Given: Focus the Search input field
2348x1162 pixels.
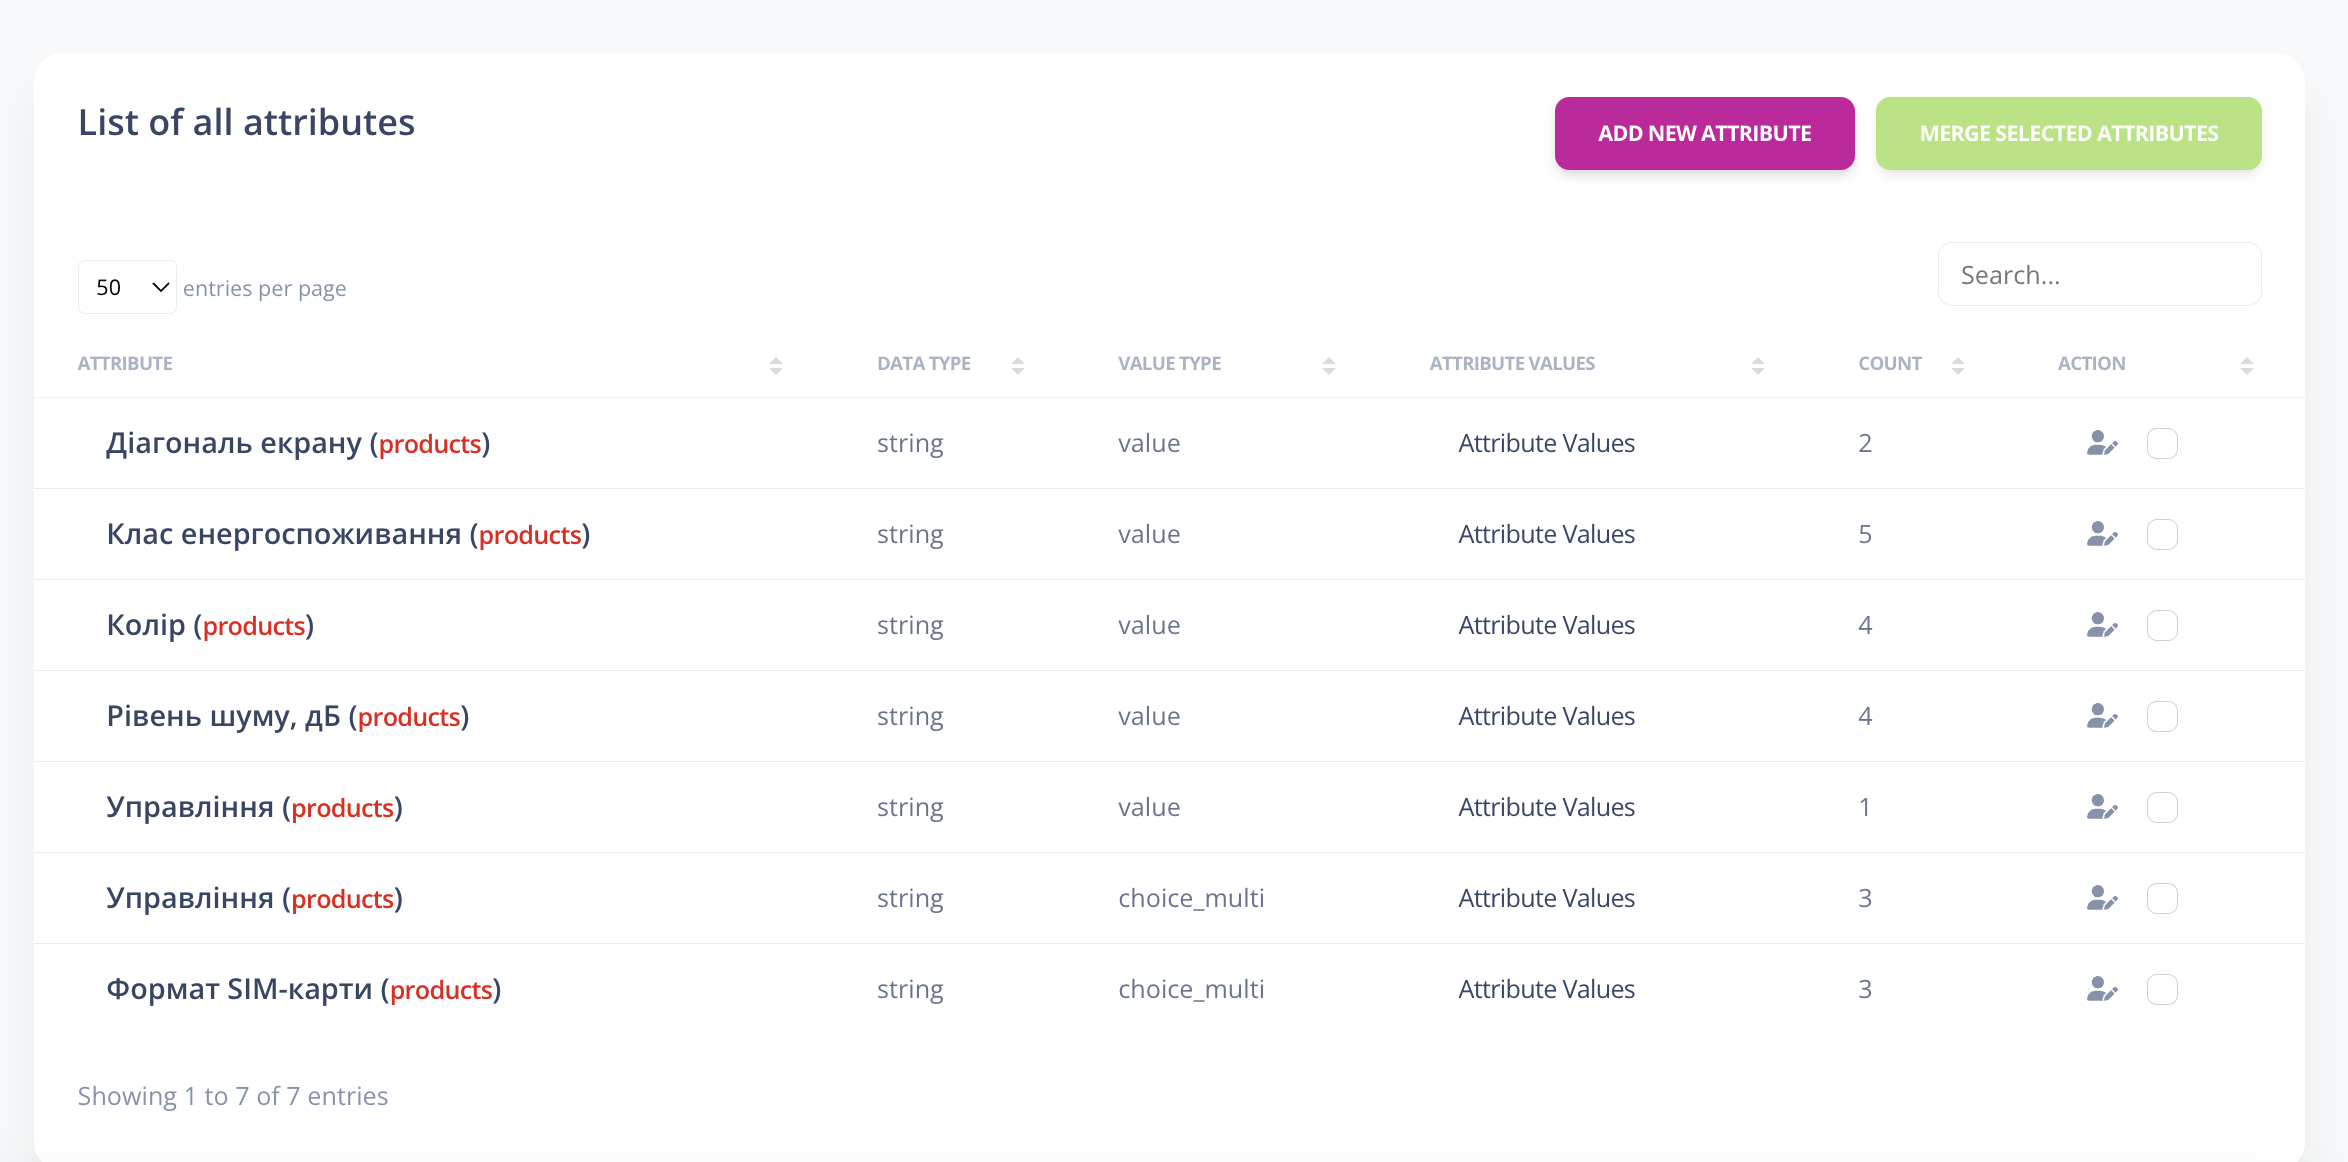Looking at the screenshot, I should click(x=2099, y=275).
